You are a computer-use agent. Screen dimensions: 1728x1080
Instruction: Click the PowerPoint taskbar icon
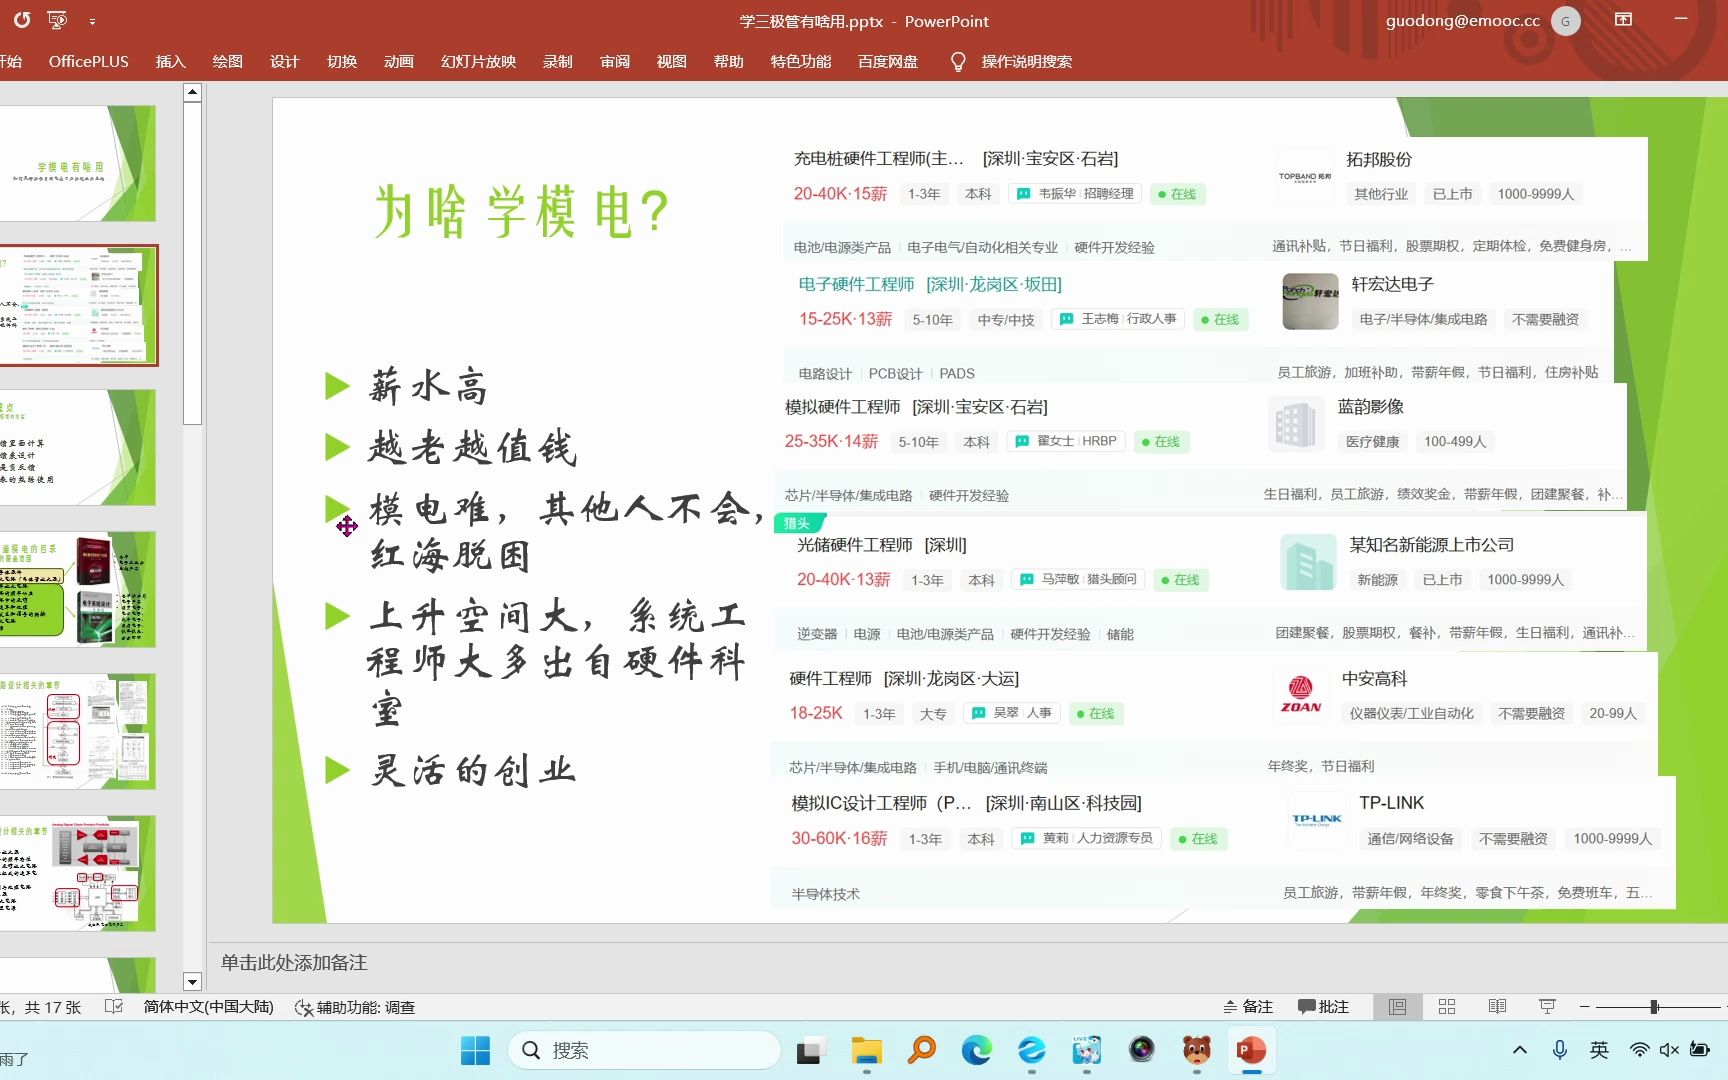(x=1251, y=1050)
